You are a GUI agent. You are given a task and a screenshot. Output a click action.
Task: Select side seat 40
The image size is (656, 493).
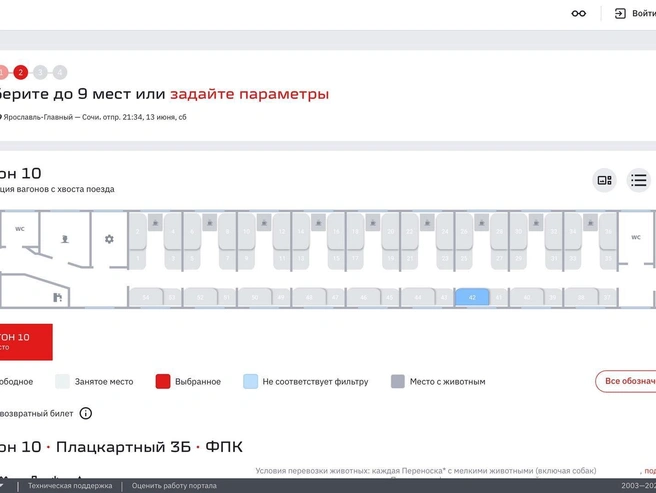(x=526, y=297)
